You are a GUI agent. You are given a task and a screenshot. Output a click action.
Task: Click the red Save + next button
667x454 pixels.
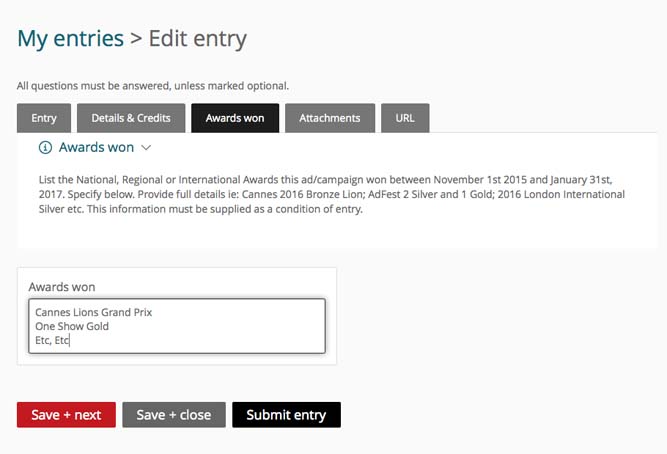pos(66,414)
